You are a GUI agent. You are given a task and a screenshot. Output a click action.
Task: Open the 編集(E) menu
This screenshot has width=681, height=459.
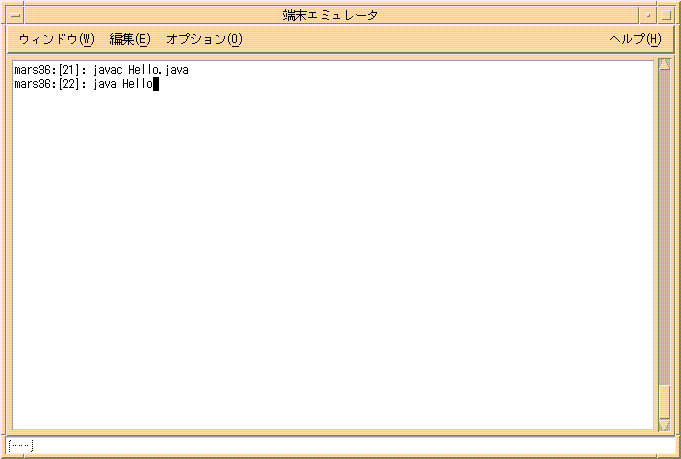coord(130,39)
